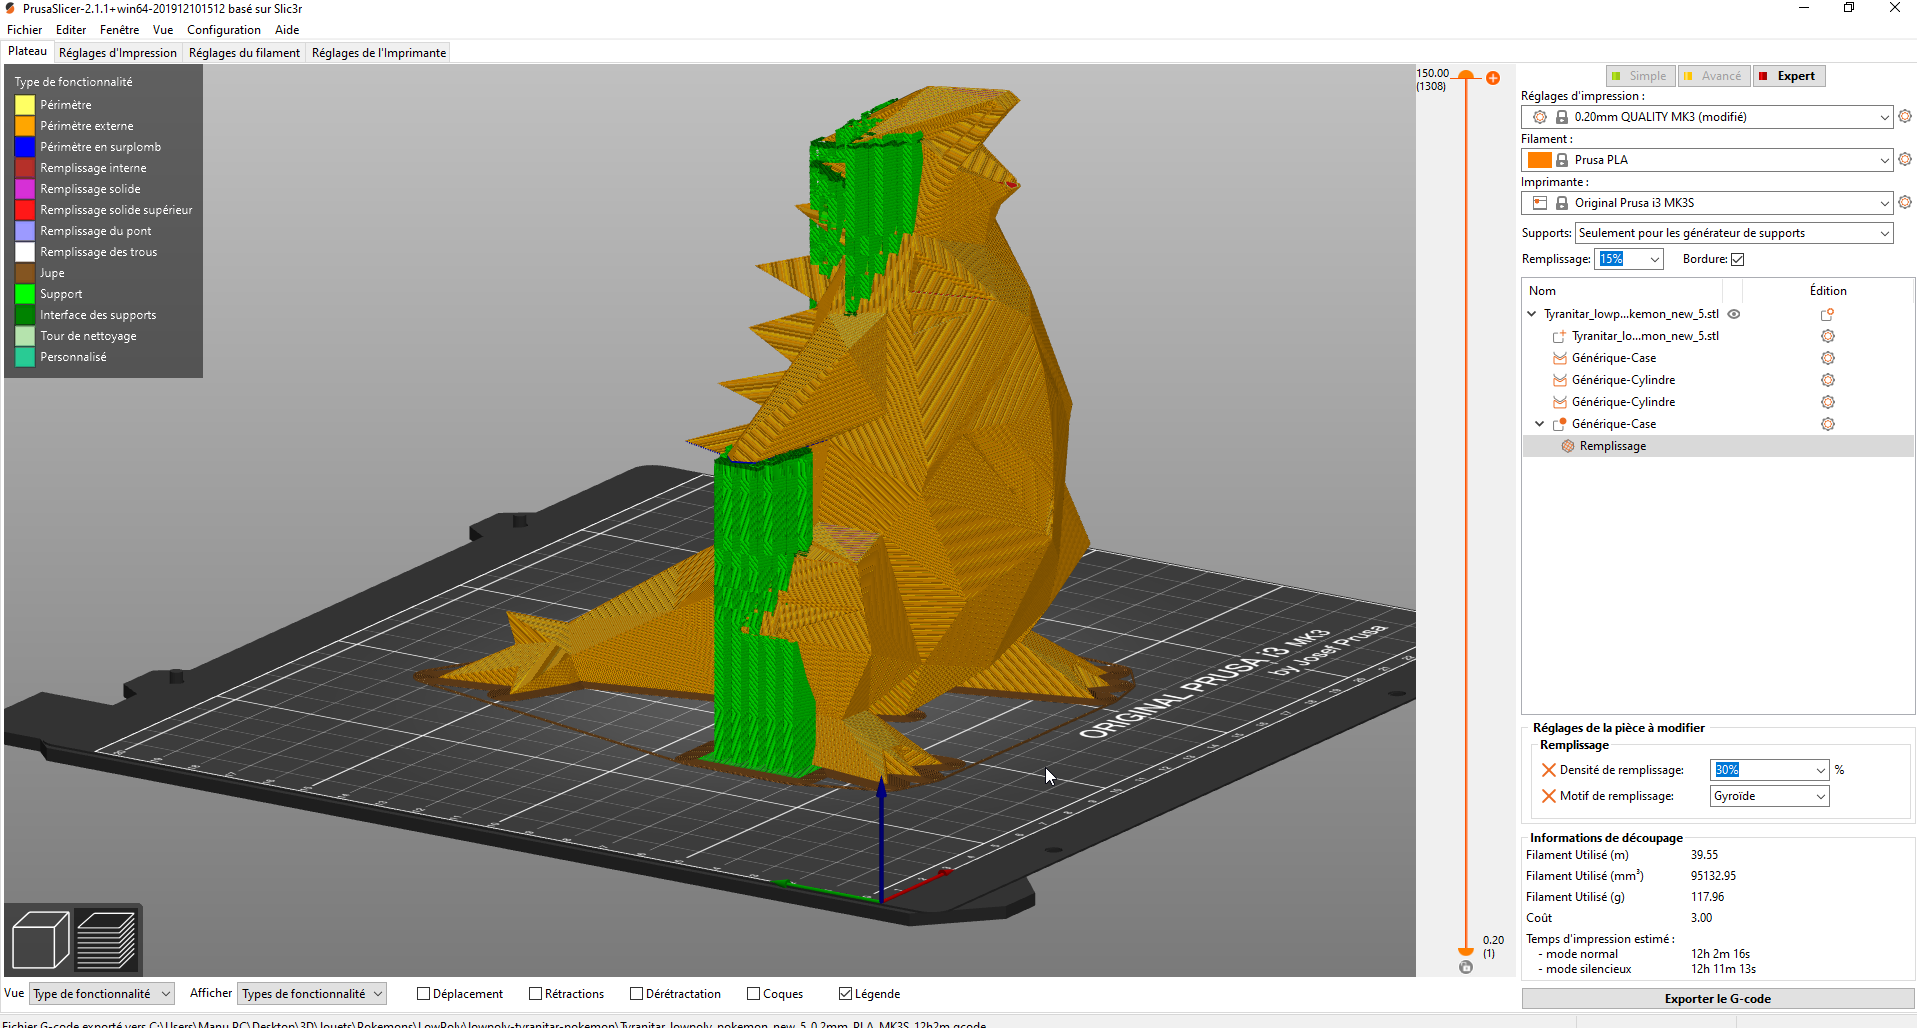Open the Remplissage 15% dropdown
Viewport: 1917px width, 1028px height.
click(x=1655, y=259)
